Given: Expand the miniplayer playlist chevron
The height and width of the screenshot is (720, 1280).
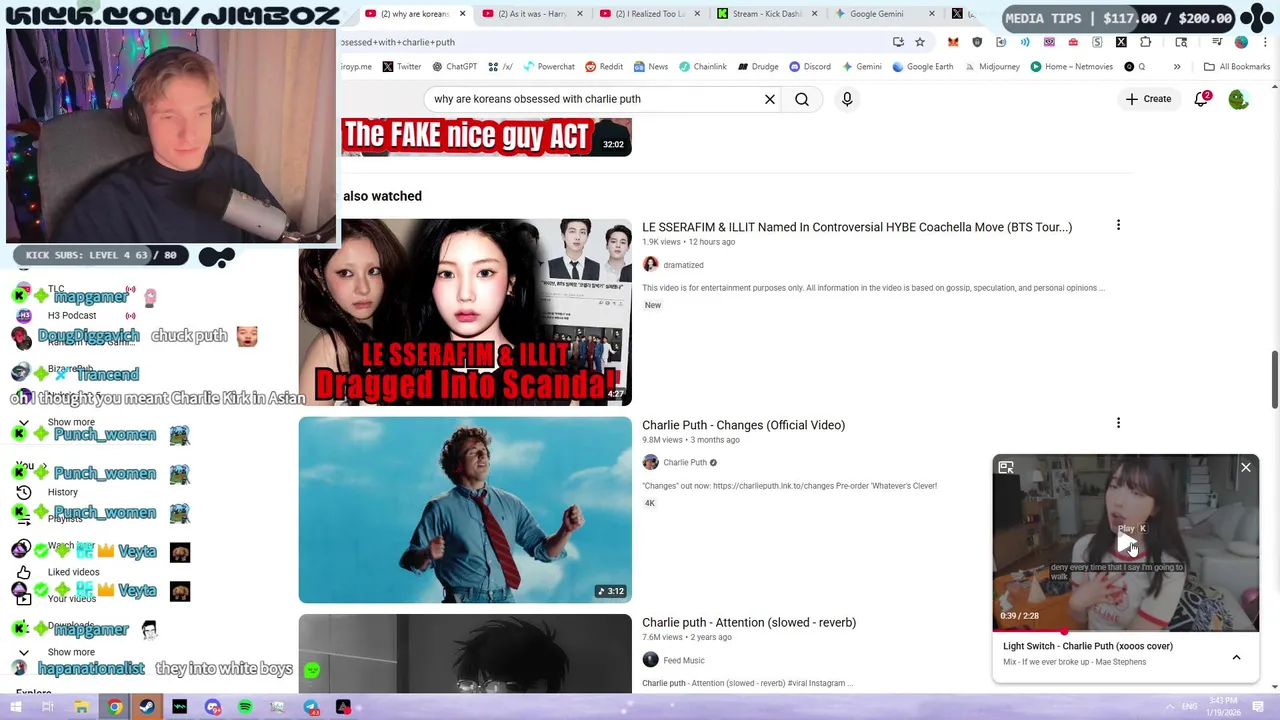Looking at the screenshot, I should point(1236,658).
